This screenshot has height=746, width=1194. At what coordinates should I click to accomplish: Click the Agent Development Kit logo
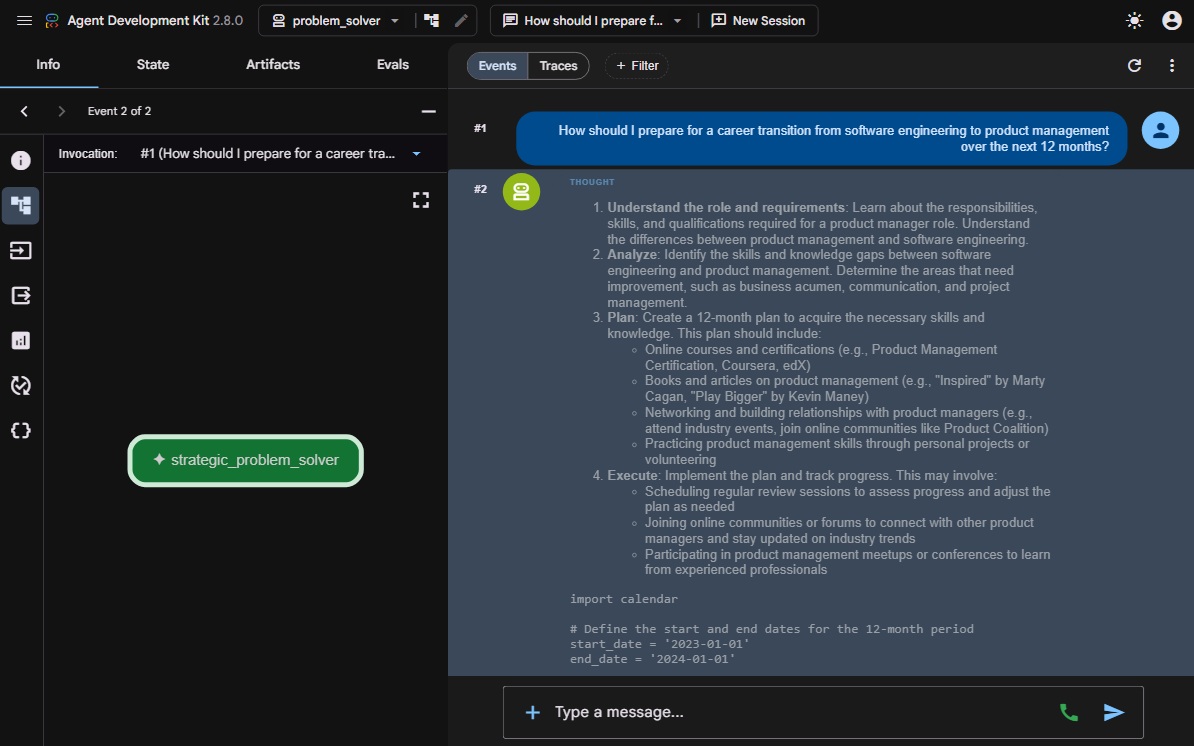tap(52, 21)
